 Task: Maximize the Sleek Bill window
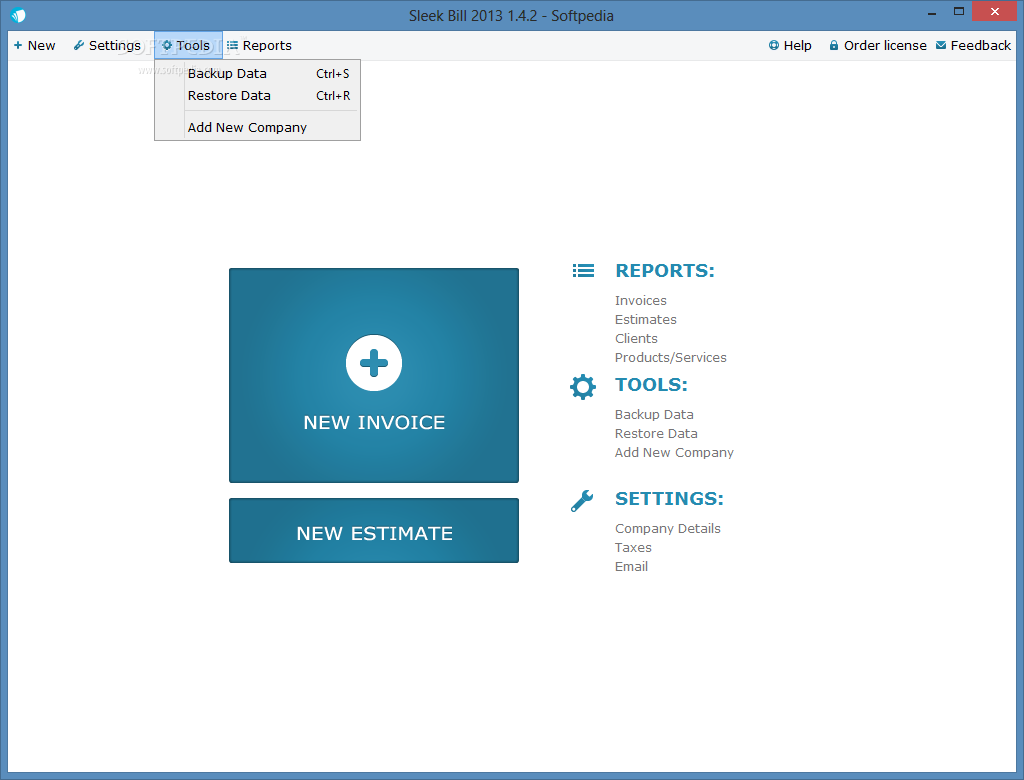click(959, 12)
